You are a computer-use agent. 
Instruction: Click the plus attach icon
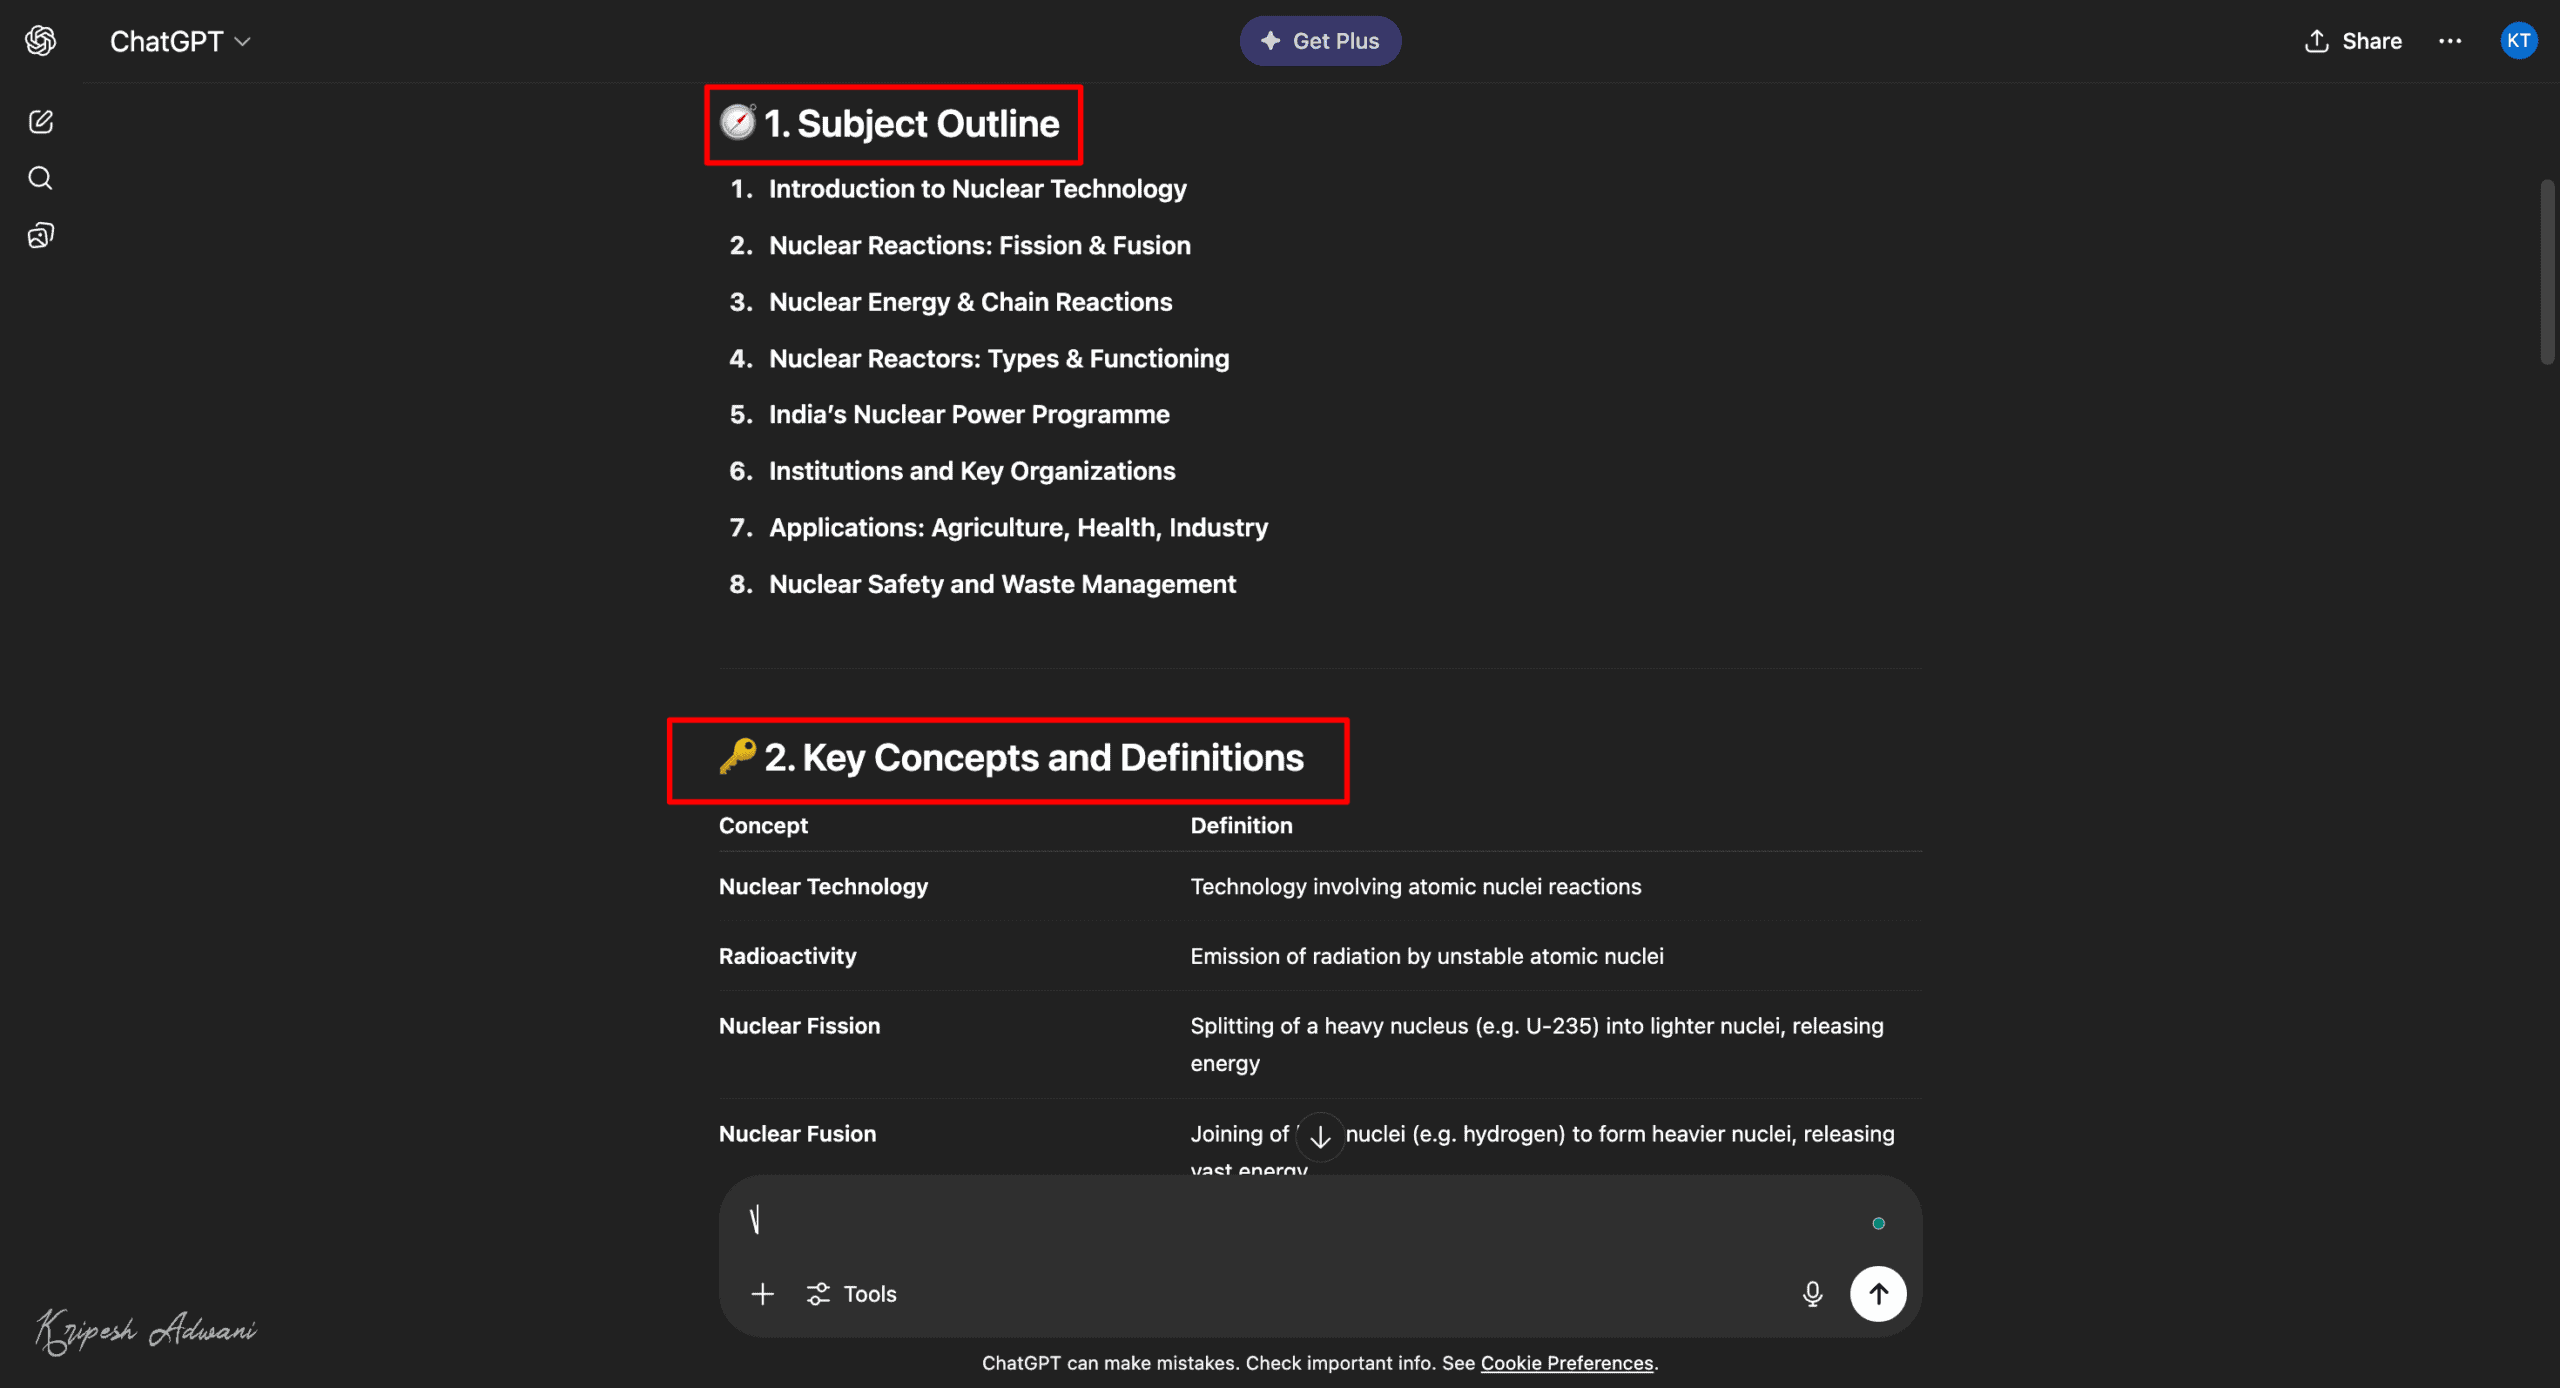[762, 1294]
